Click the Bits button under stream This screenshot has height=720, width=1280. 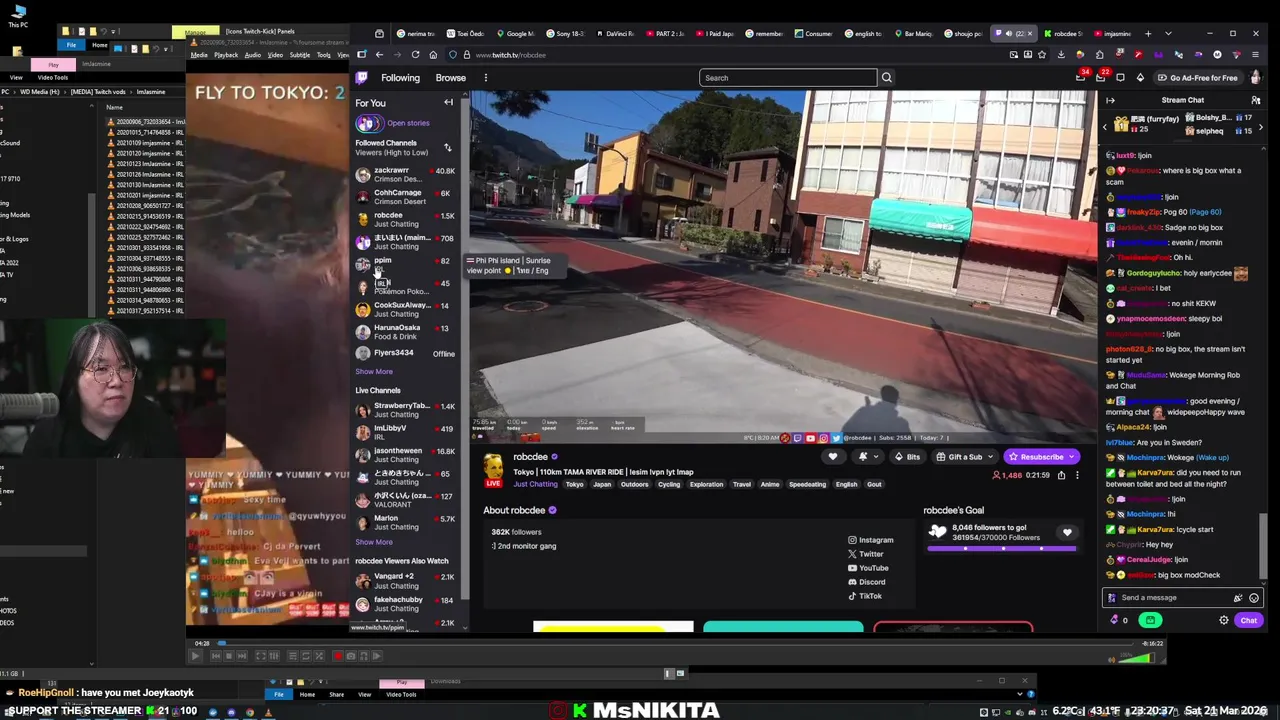907,457
